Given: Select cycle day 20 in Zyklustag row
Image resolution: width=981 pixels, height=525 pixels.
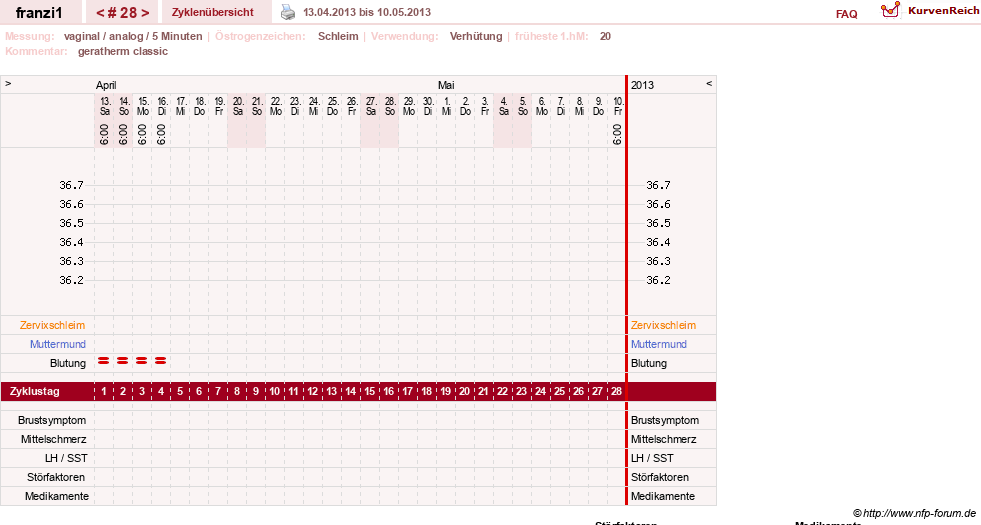Looking at the screenshot, I should [x=464, y=392].
